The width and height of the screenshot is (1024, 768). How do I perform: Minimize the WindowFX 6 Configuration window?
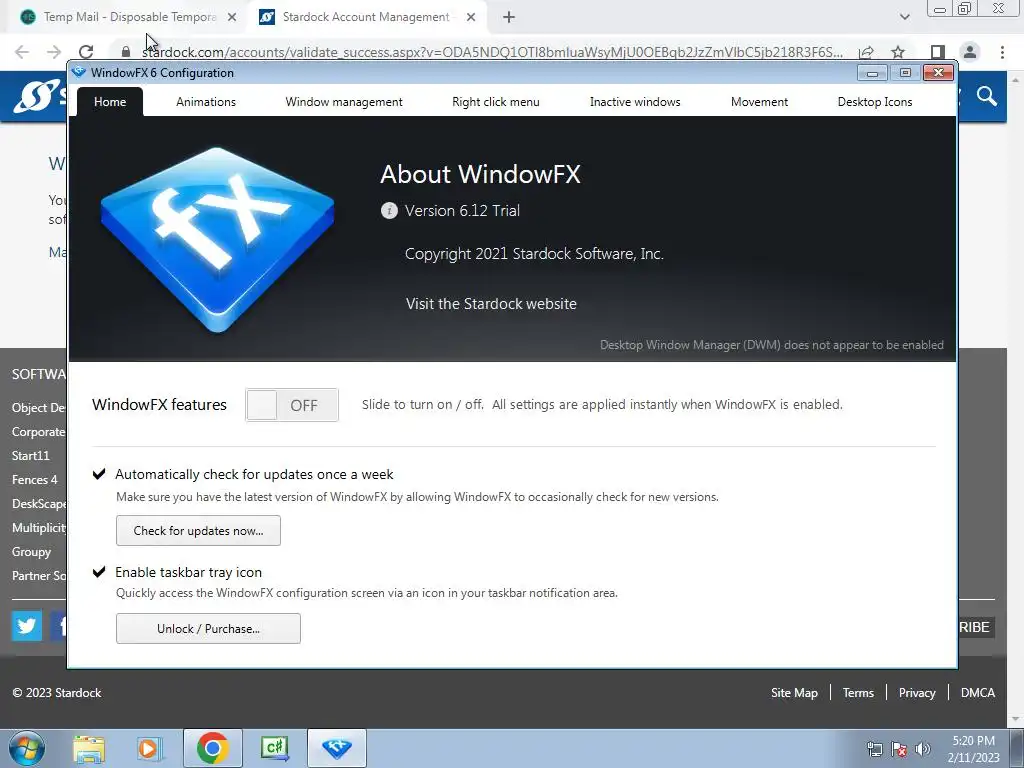point(872,72)
